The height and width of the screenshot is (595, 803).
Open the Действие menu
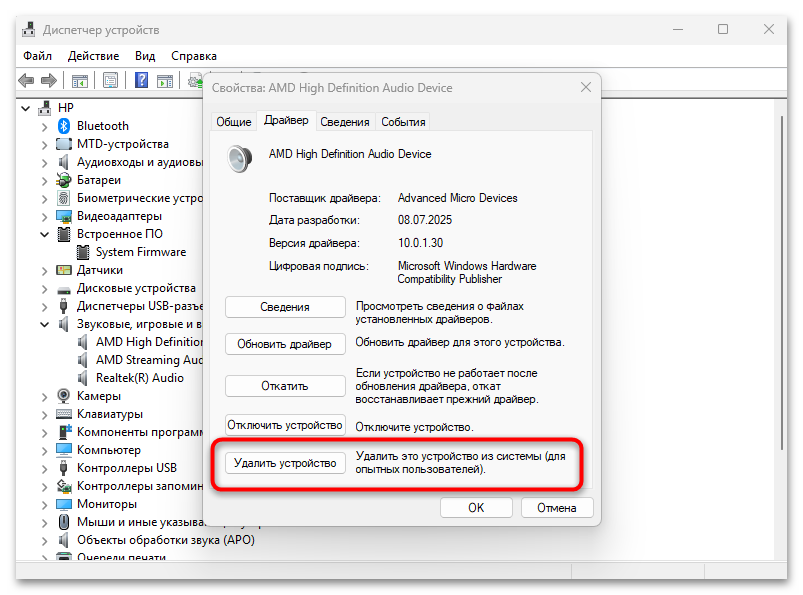(93, 56)
